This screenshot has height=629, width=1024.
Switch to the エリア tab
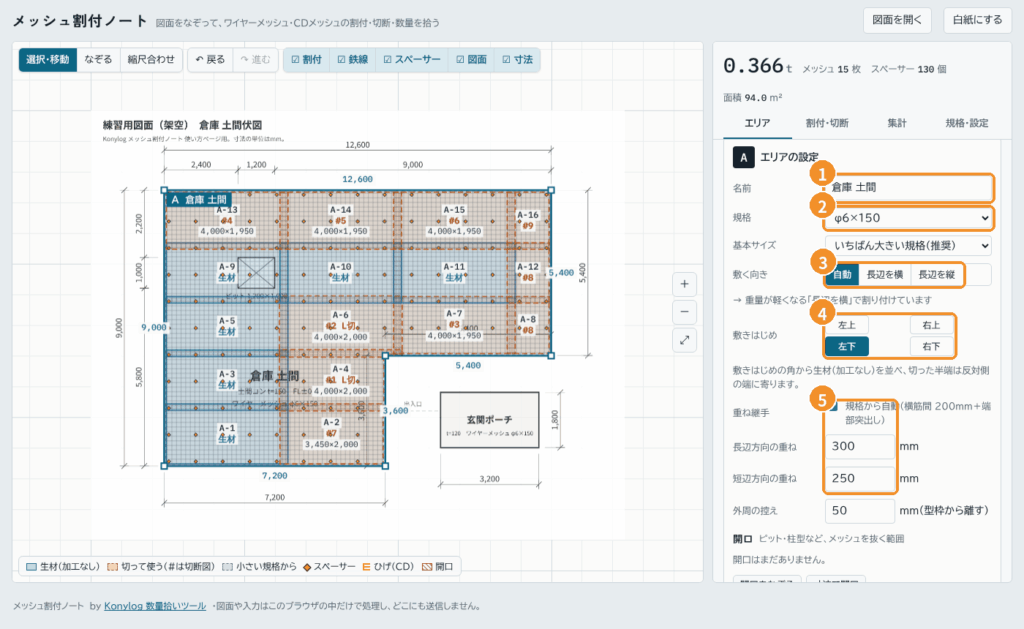pos(758,123)
